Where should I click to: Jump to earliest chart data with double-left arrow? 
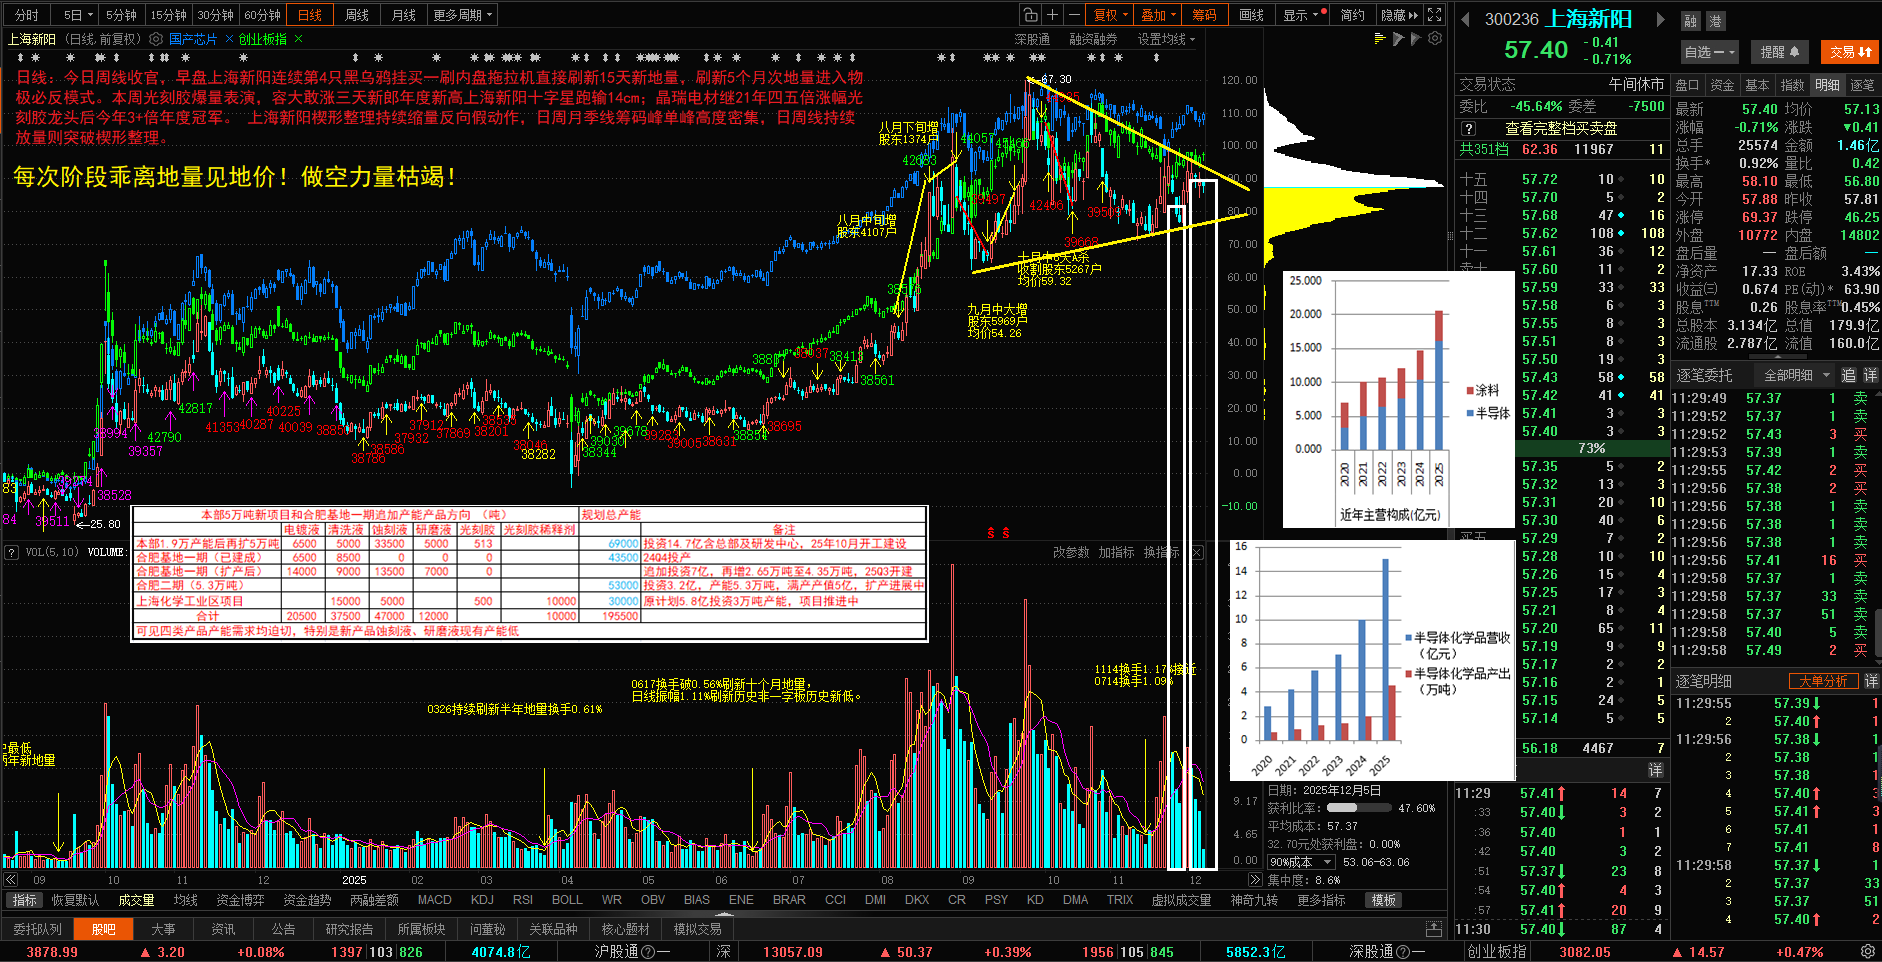coord(11,880)
